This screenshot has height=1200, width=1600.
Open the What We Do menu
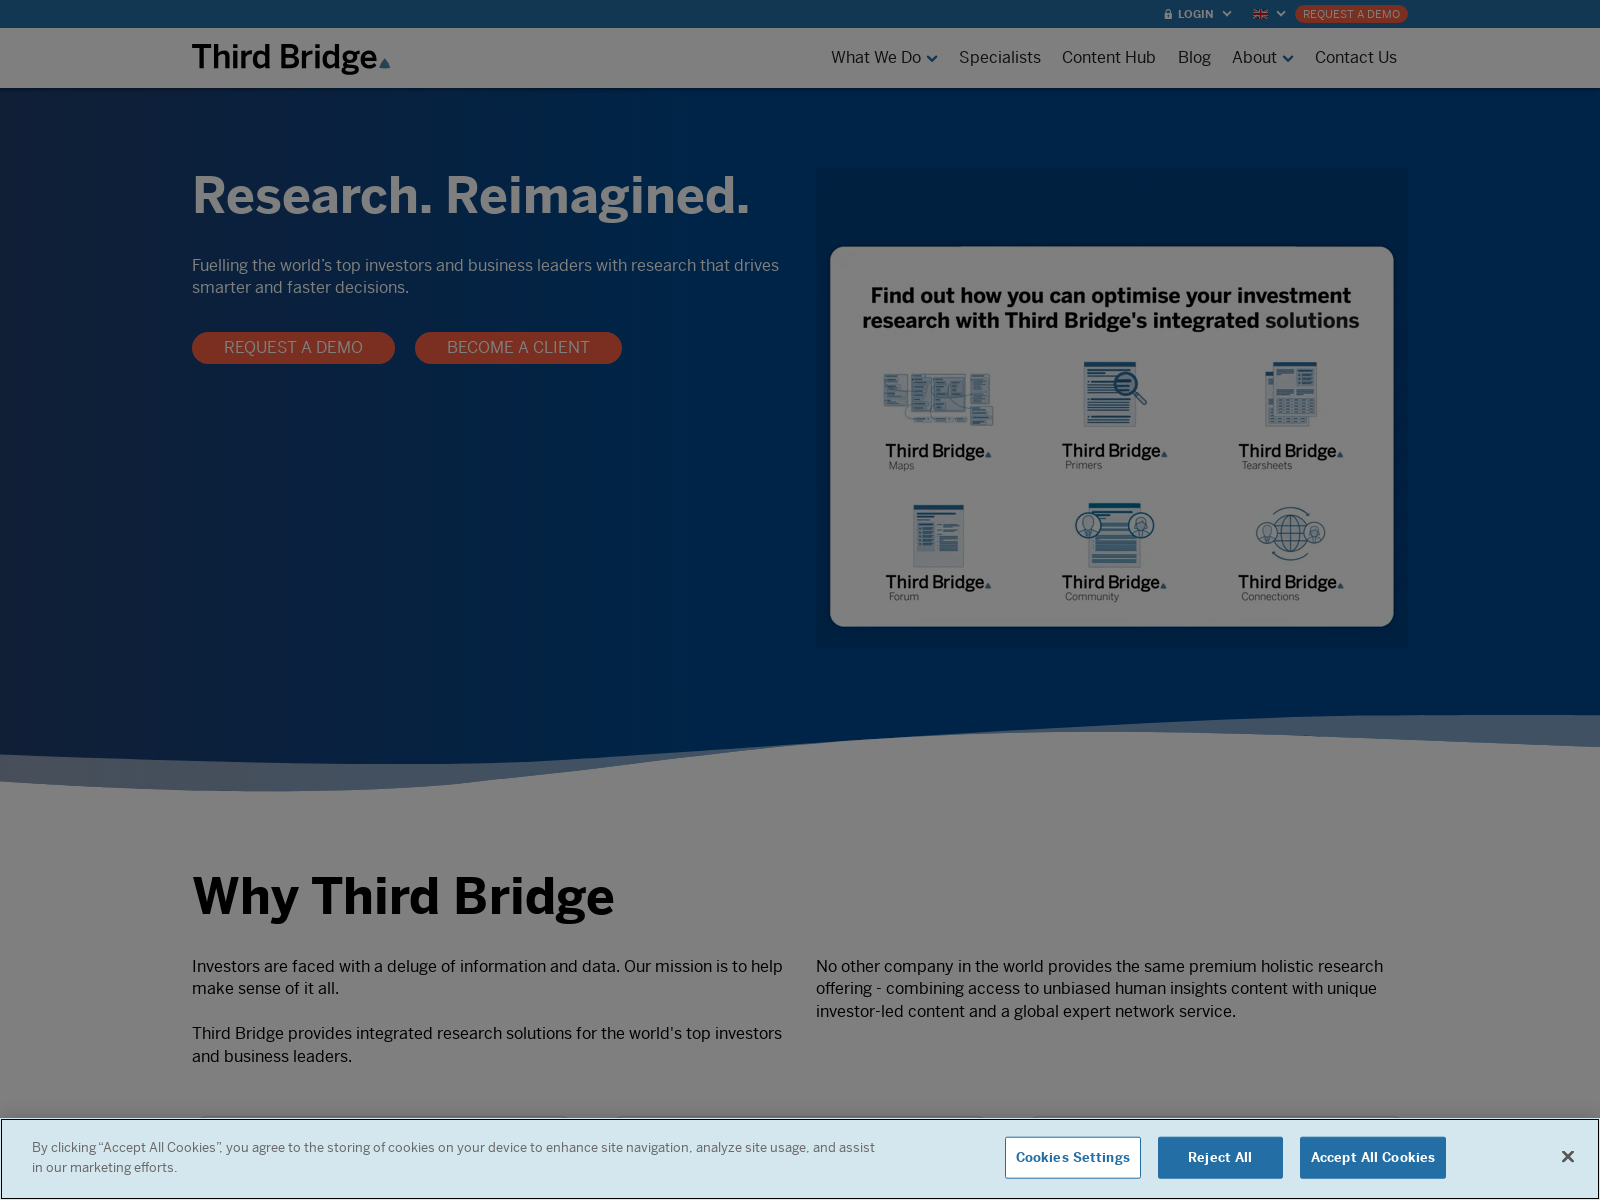click(876, 58)
